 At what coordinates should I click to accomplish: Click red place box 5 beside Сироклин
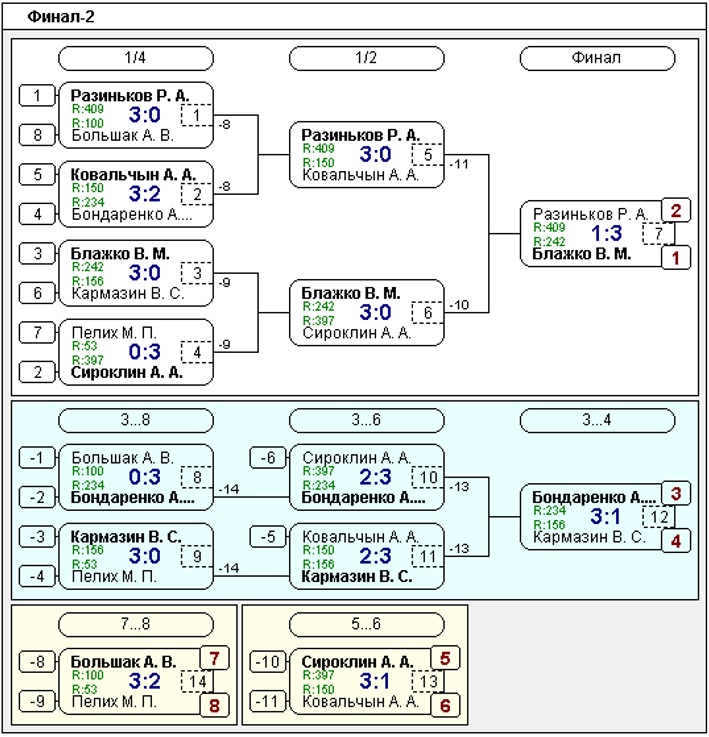click(445, 658)
